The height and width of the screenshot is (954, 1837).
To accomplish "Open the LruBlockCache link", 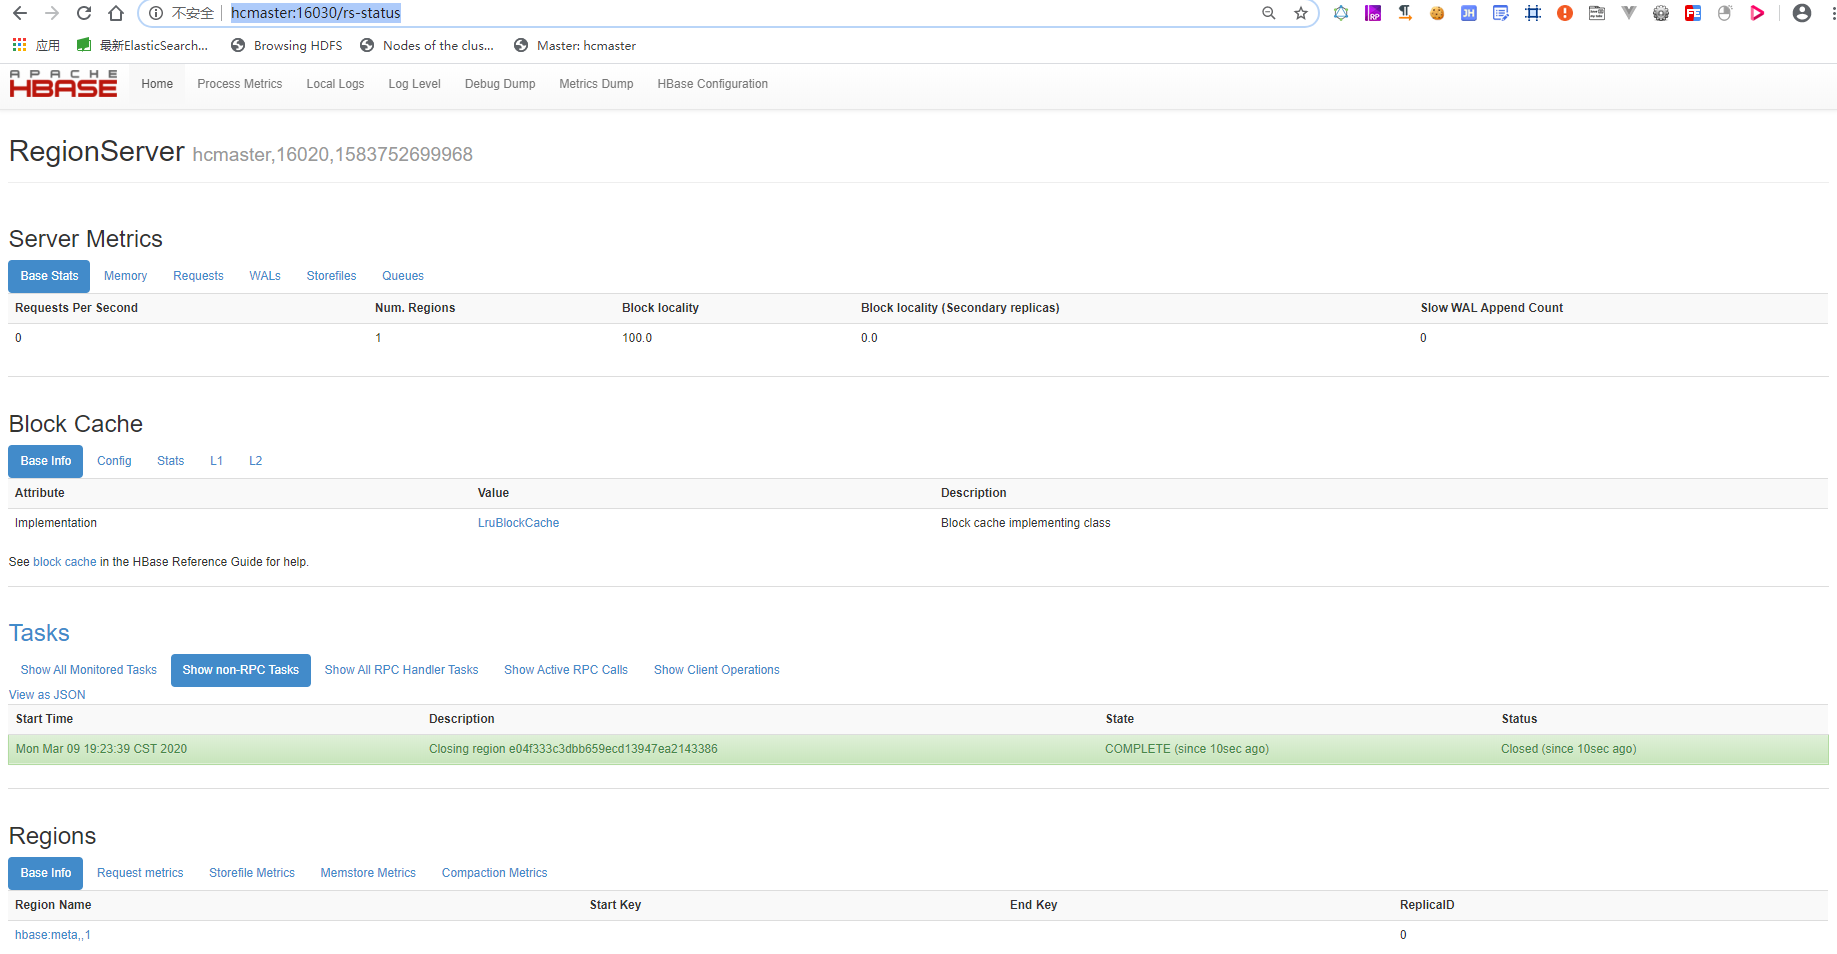I will pyautogui.click(x=518, y=523).
